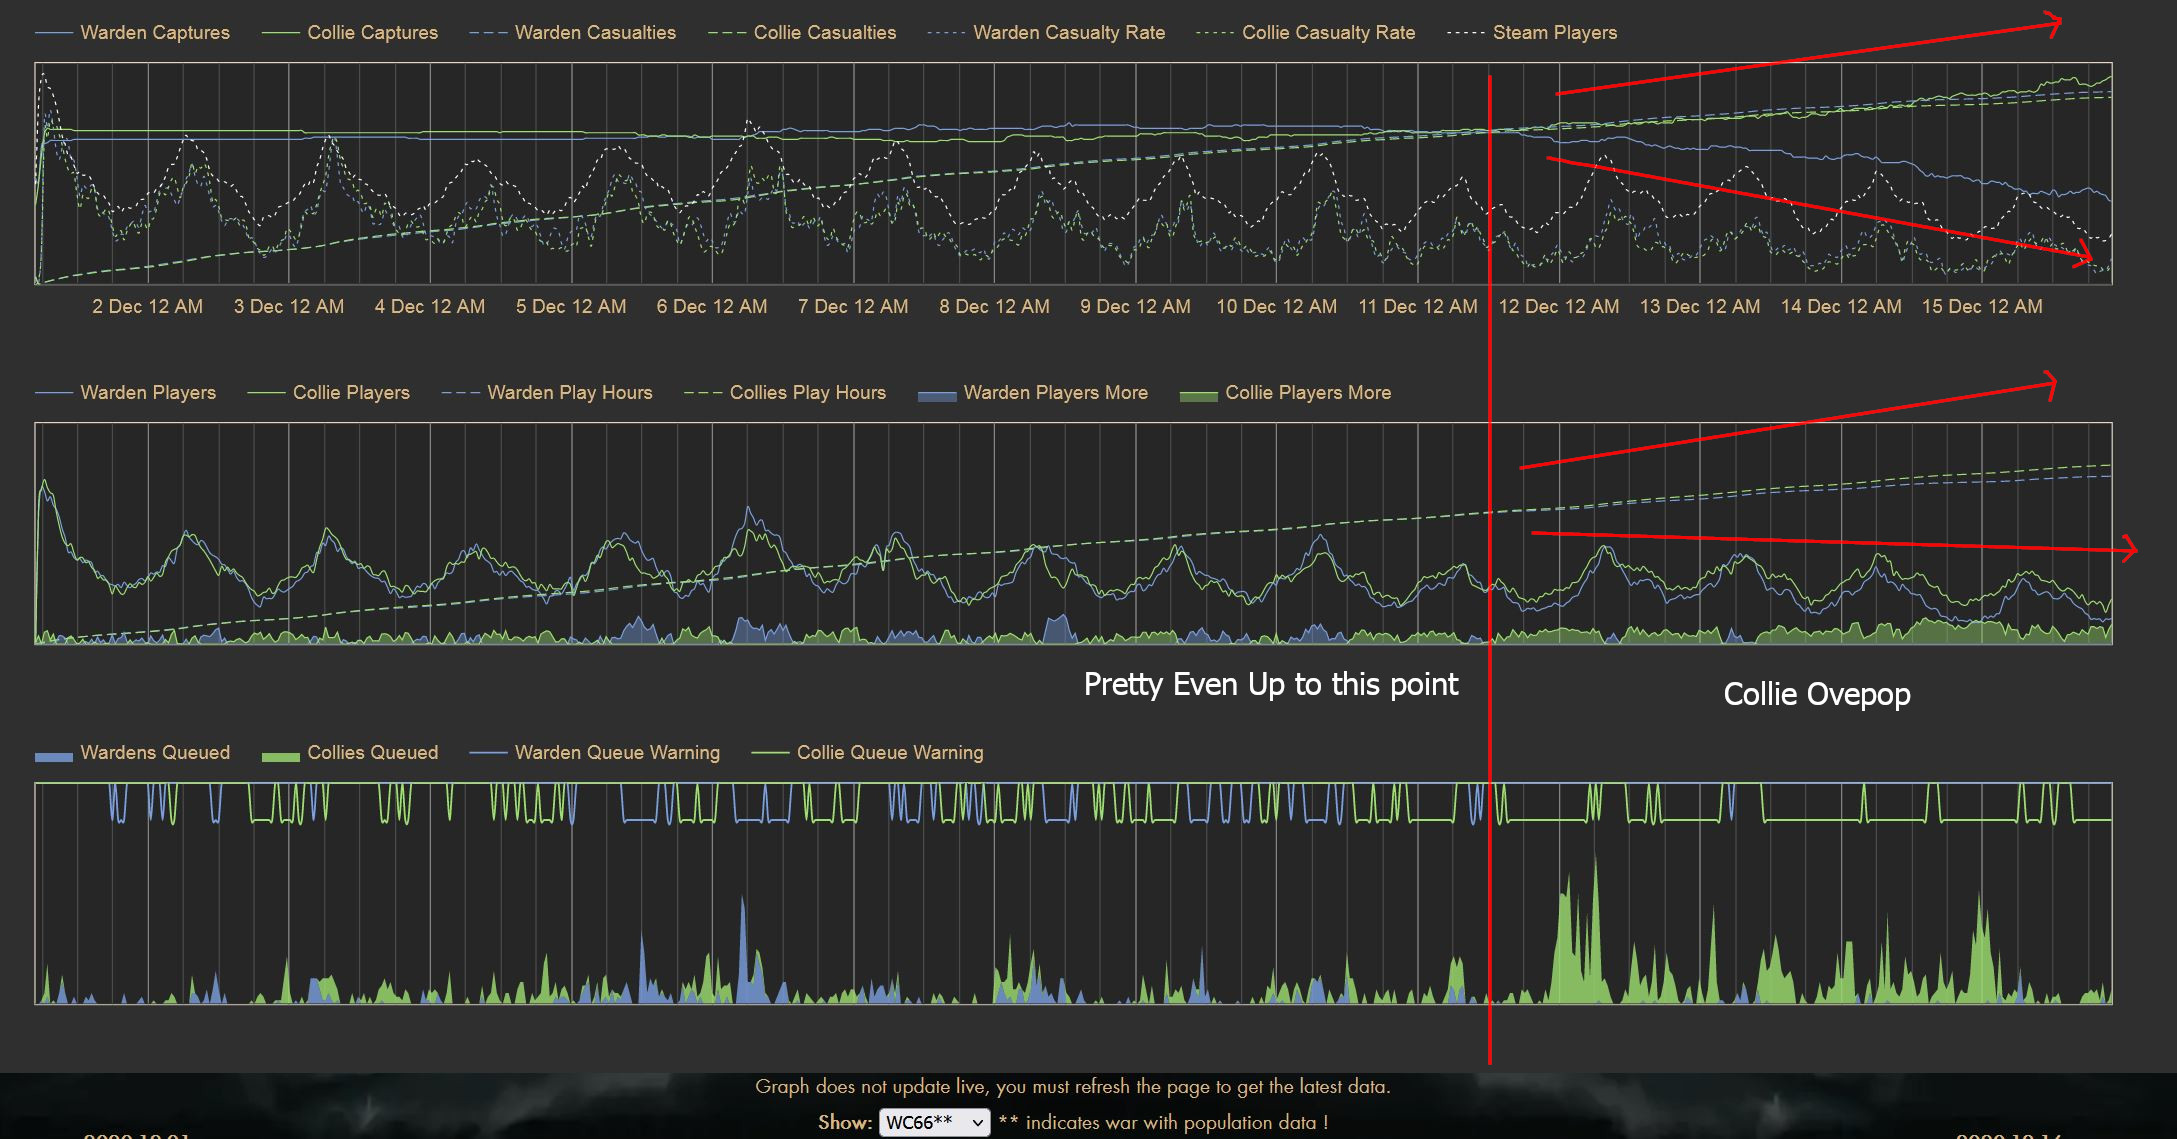This screenshot has width=2177, height=1139.
Task: Toggle Collie Captures series visibility
Action: click(x=372, y=33)
